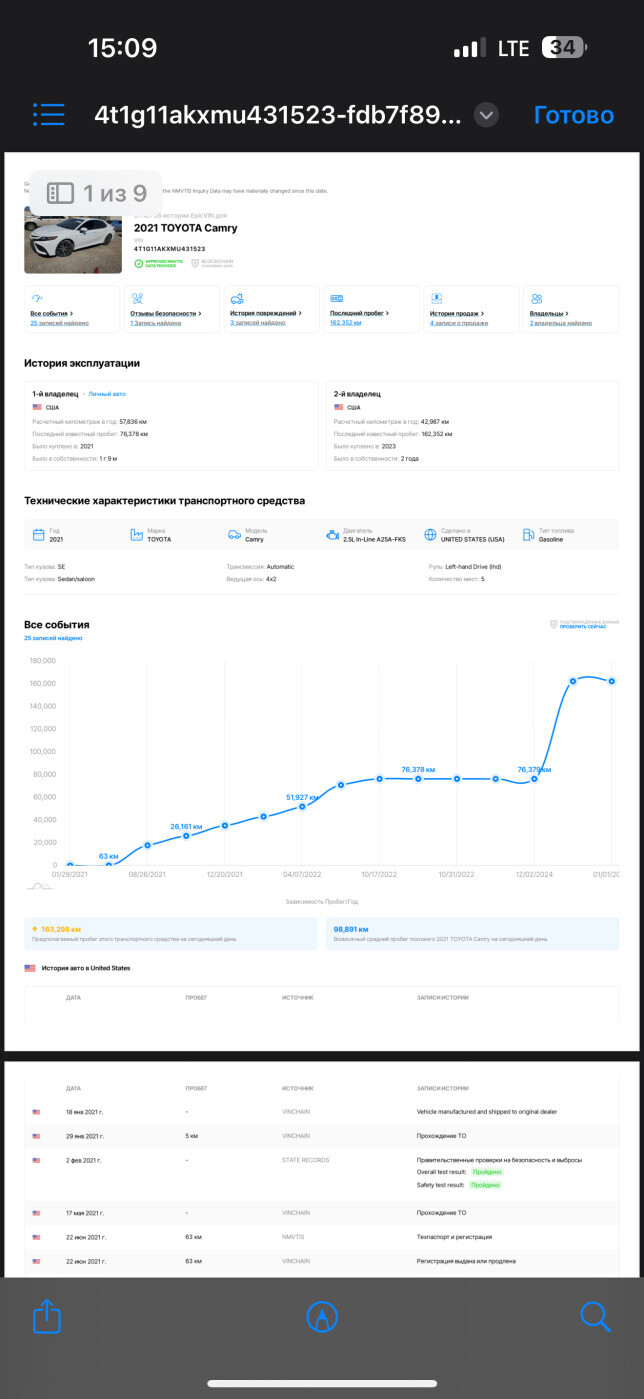
Task: Click the US flag under '2-й владелец'
Action: tap(339, 408)
